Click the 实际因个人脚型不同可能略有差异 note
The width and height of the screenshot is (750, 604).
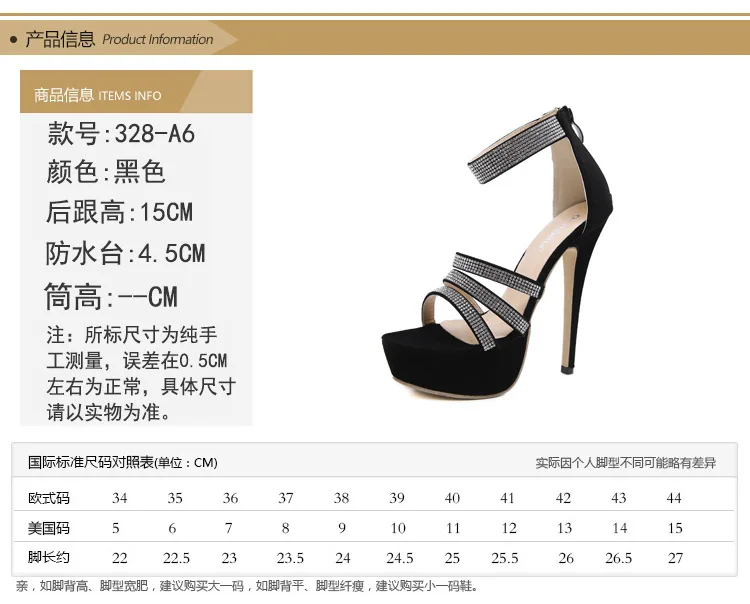point(626,462)
